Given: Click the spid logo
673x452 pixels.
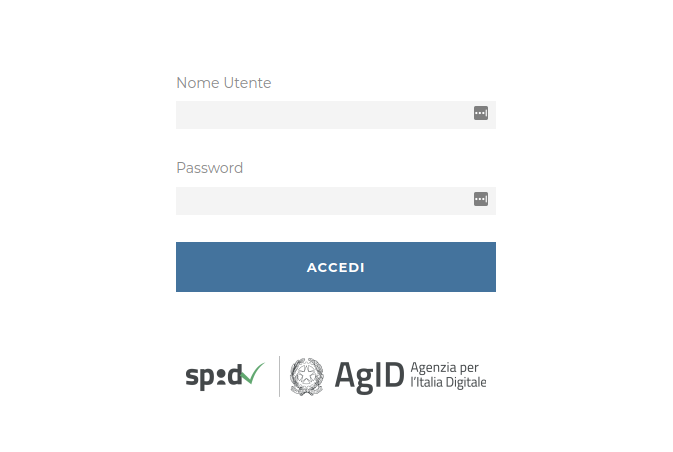Looking at the screenshot, I should click(x=225, y=376).
